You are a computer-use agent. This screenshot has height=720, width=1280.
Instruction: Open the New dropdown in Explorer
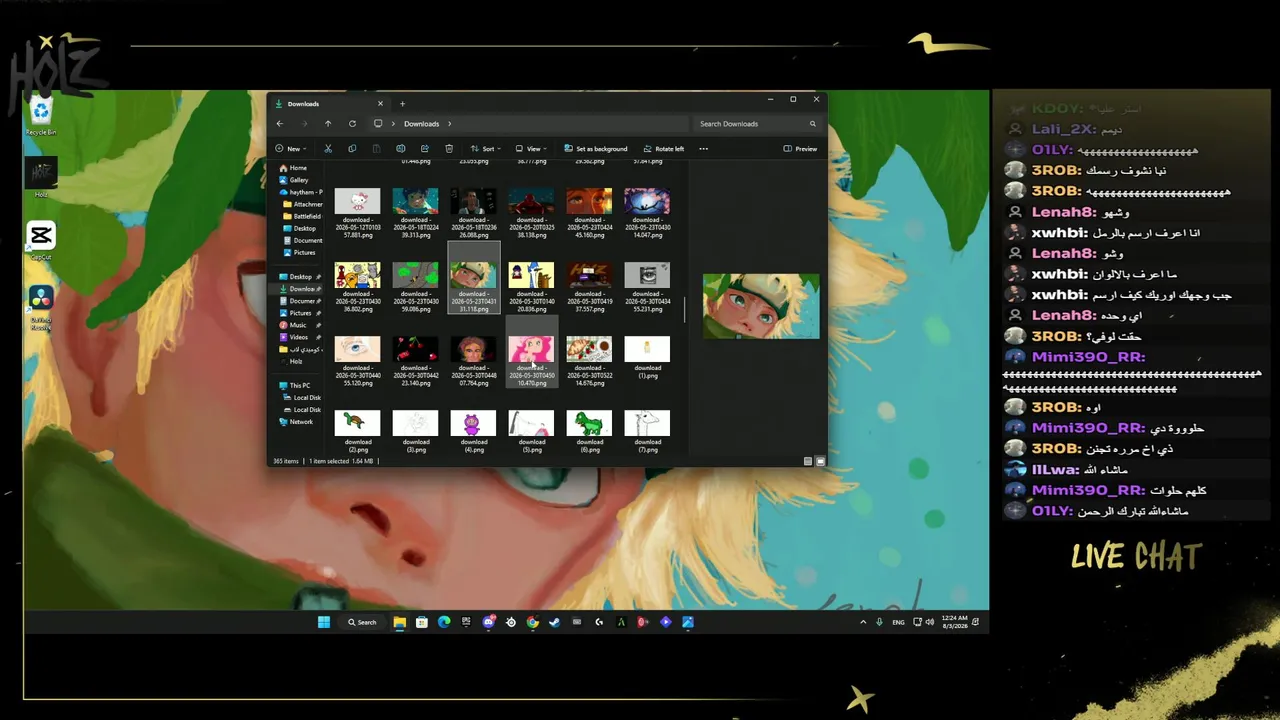(x=290, y=149)
